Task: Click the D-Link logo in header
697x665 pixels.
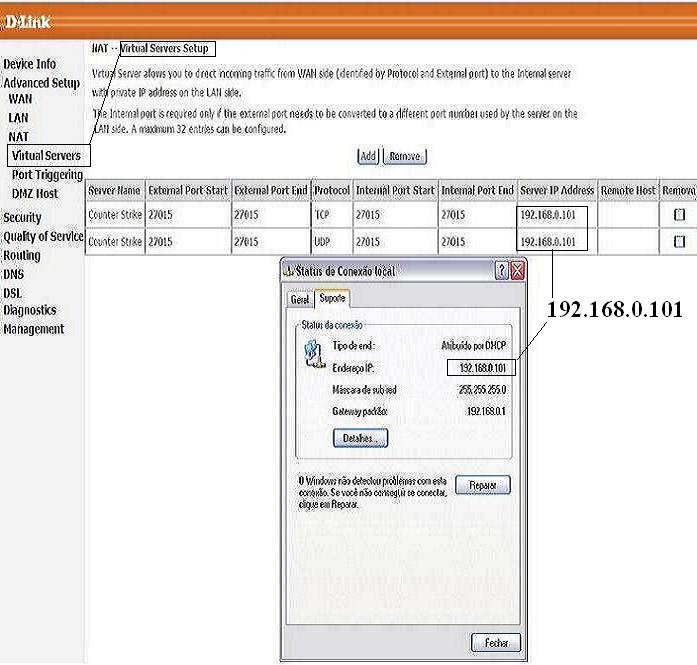Action: [29, 20]
